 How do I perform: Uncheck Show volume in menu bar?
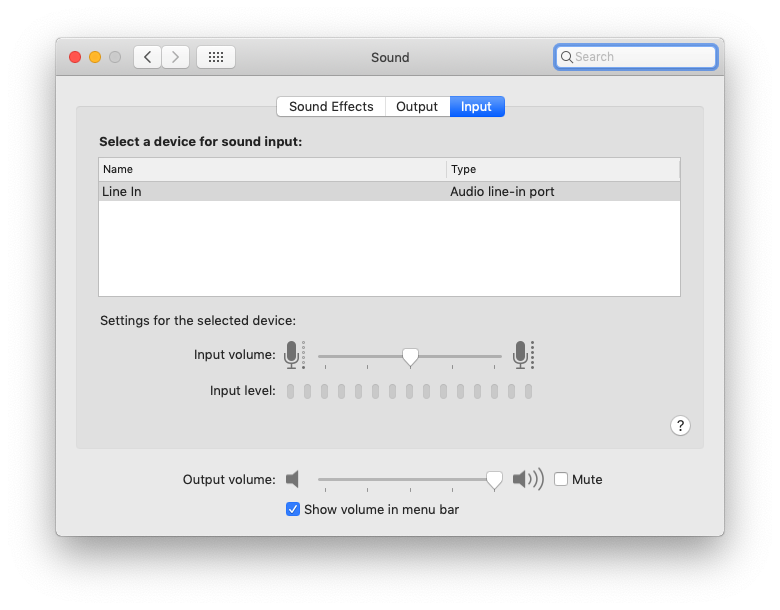(293, 509)
